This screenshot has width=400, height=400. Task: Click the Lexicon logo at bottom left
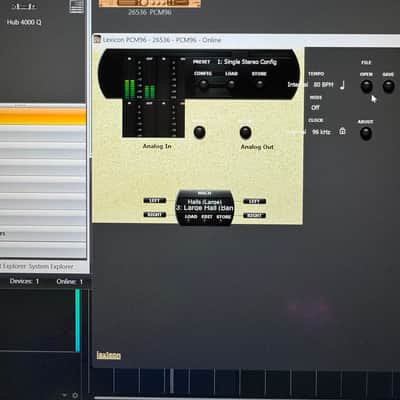[x=109, y=355]
